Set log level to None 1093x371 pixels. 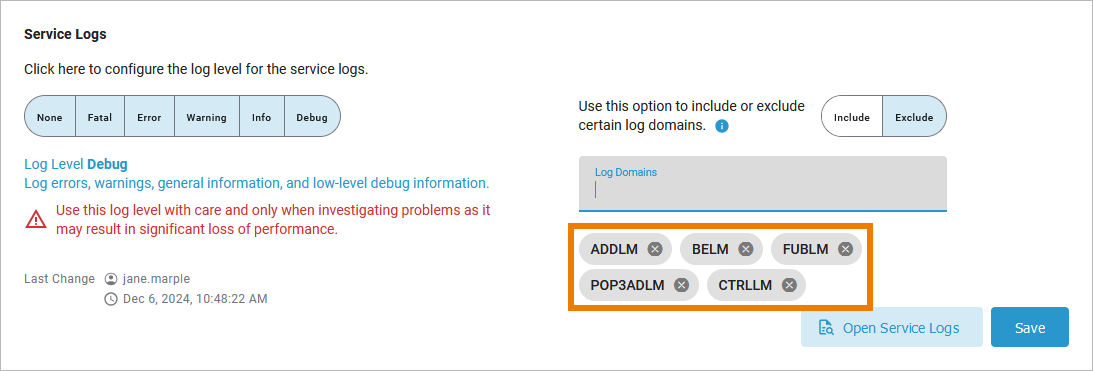[49, 117]
